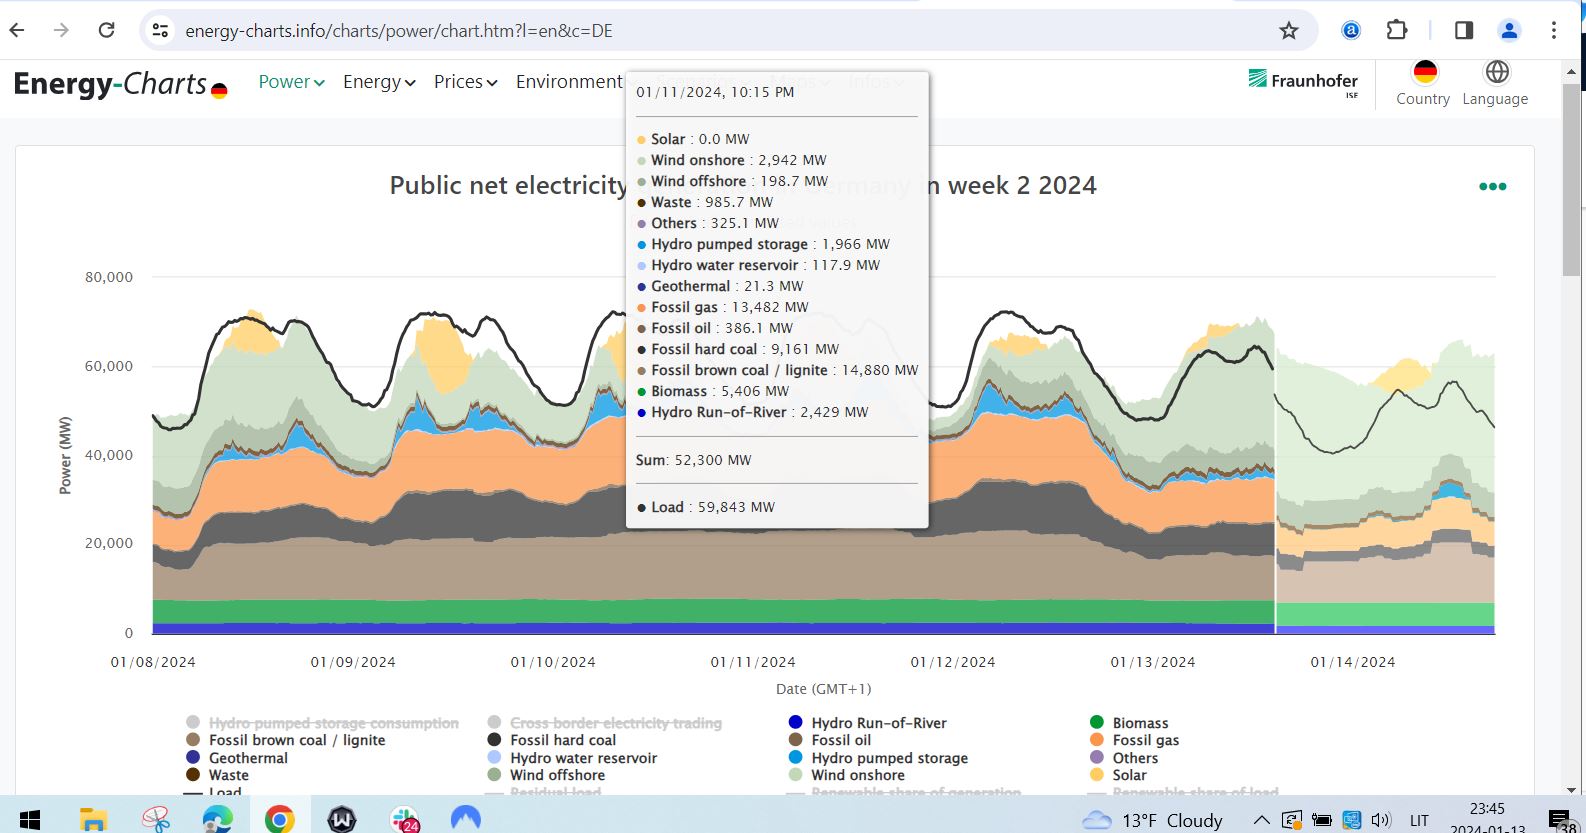Toggle Fossil oil series in legend
1586x833 pixels.
coord(829,740)
